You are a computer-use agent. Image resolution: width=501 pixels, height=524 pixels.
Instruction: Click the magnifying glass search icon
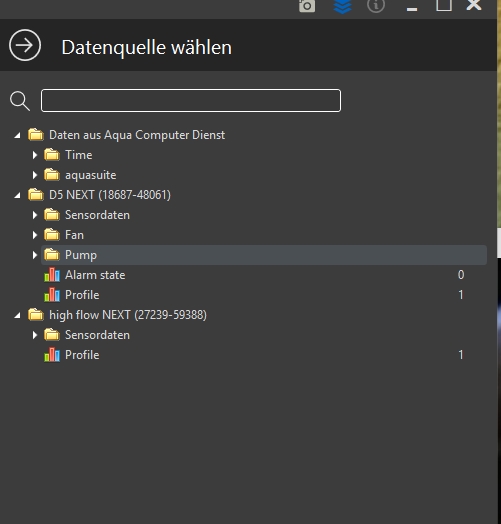(20, 101)
